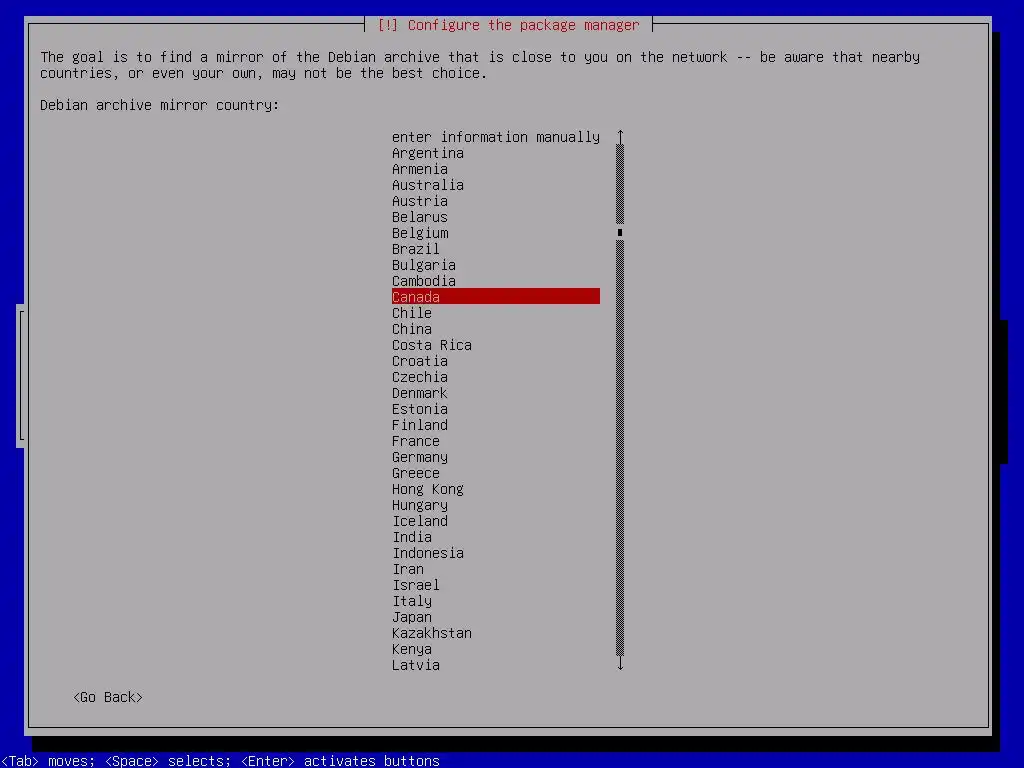This screenshot has height=768, width=1024.
Task: Select Bulgaria as archive mirror country
Action: pyautogui.click(x=496, y=265)
